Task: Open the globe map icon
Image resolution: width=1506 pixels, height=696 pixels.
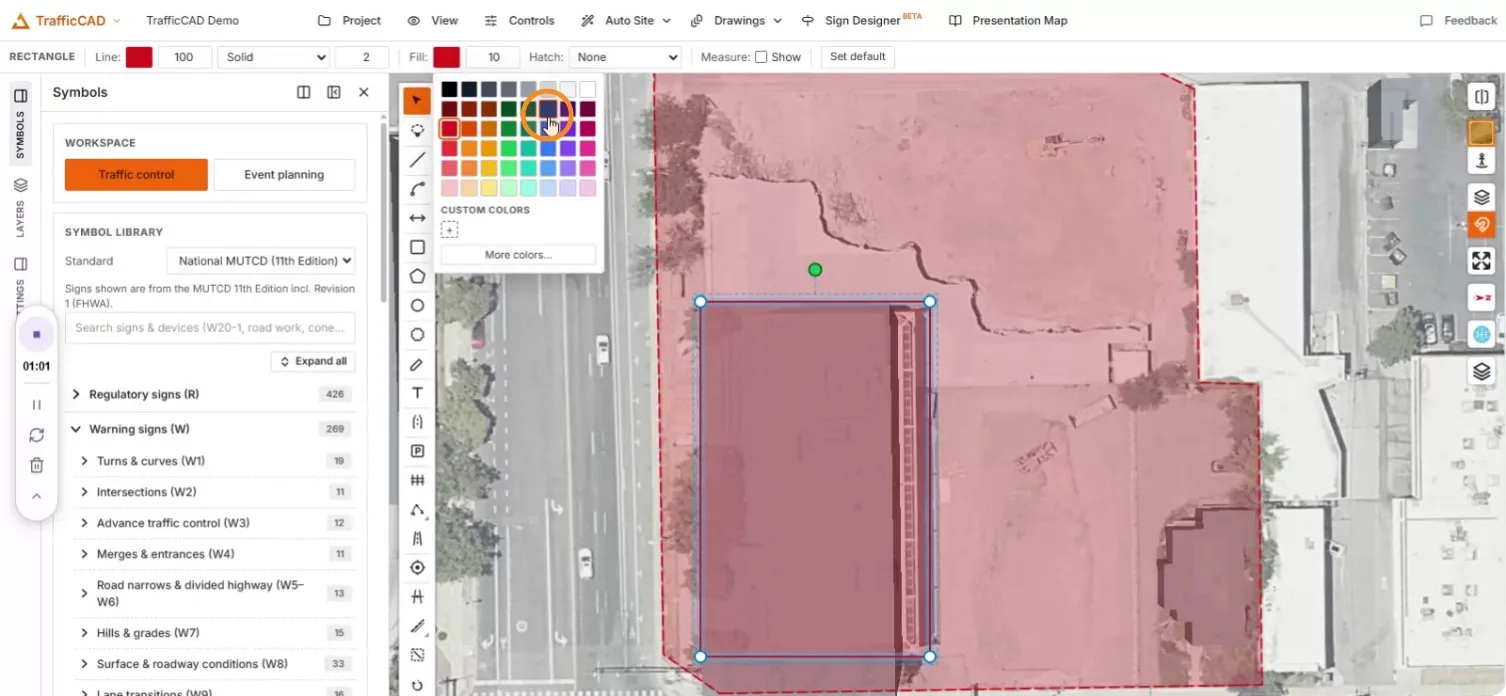Action: [x=1481, y=334]
